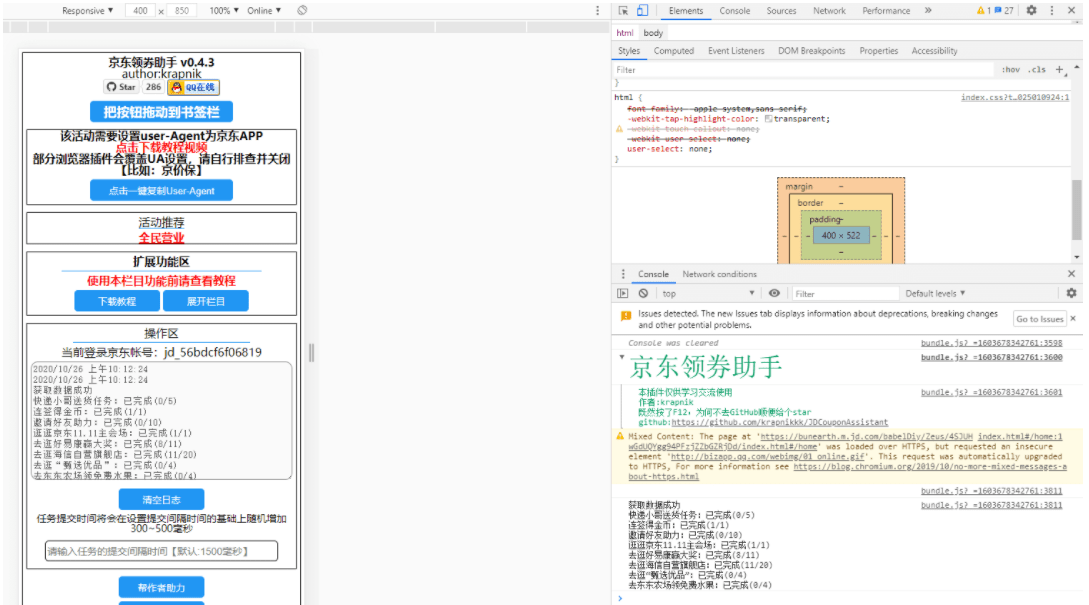Click the GitHub Star badge
The image size is (1089, 605).
click(121, 87)
